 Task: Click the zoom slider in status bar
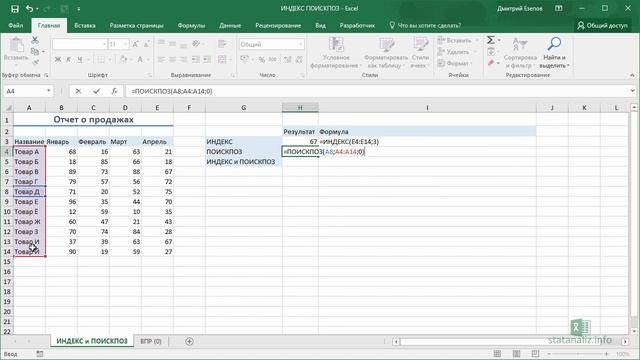[578, 354]
